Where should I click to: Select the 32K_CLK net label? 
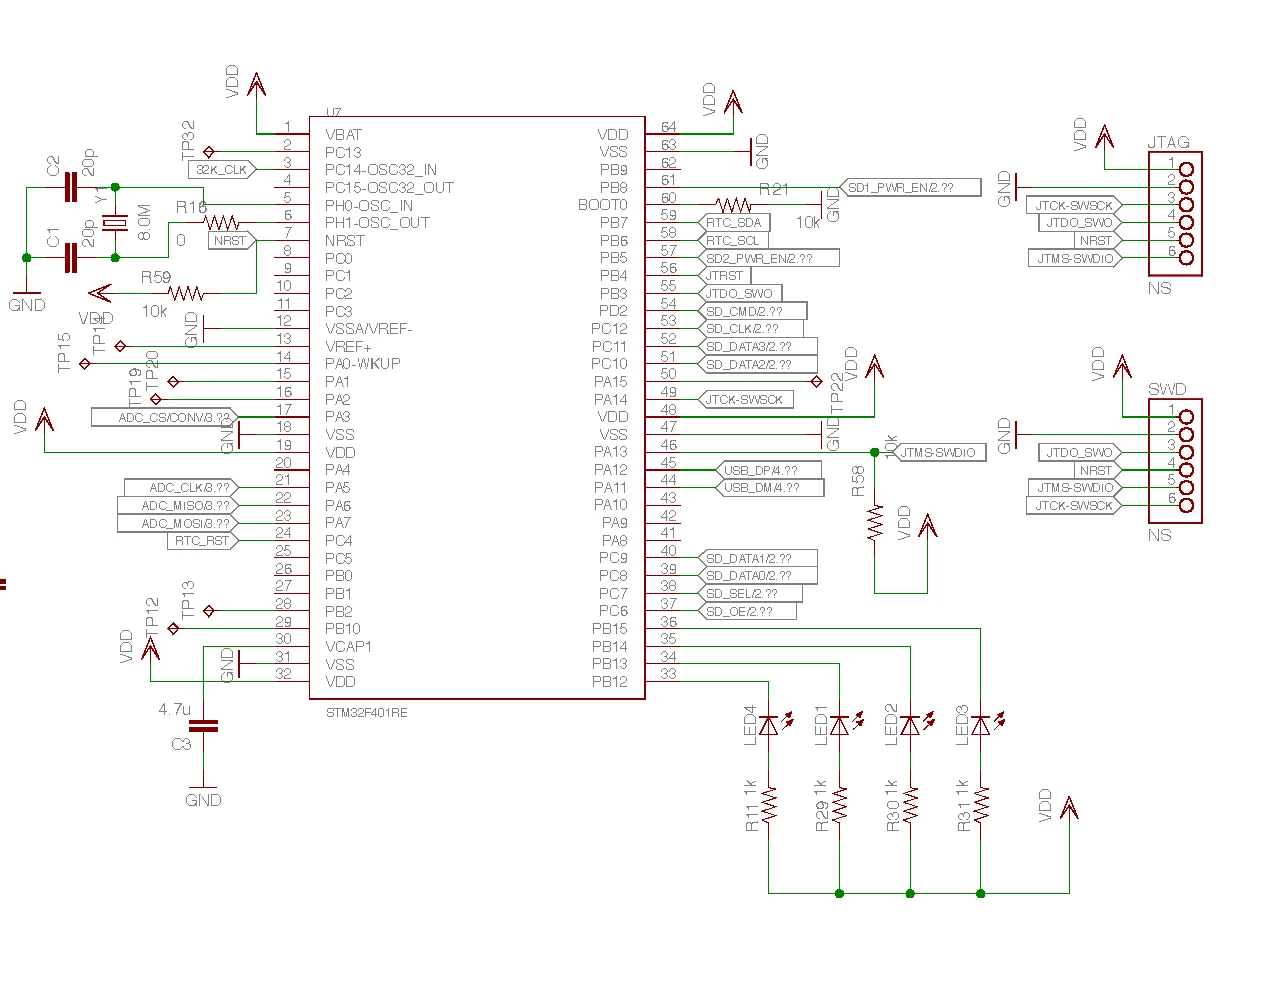(x=222, y=170)
